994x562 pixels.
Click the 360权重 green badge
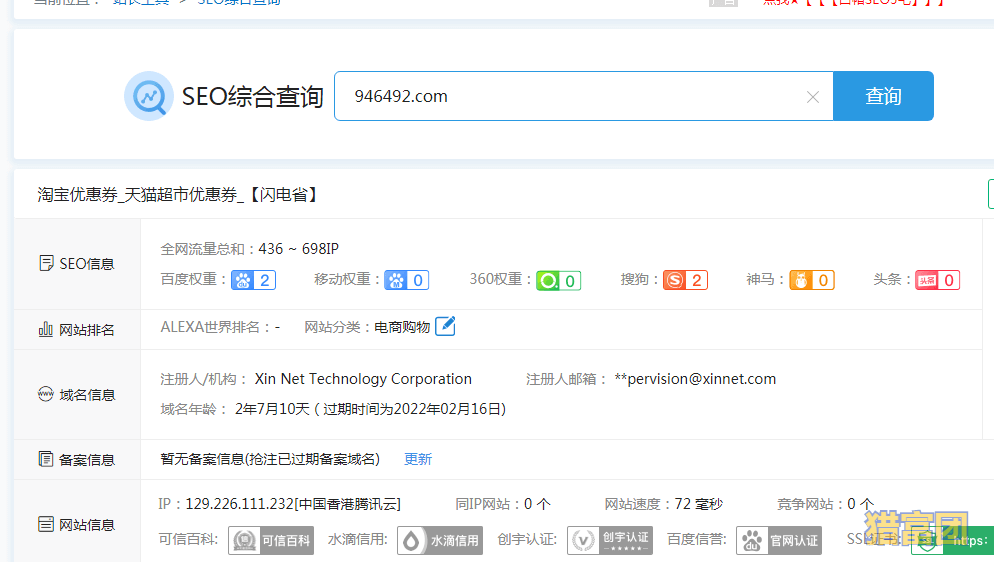pos(558,280)
